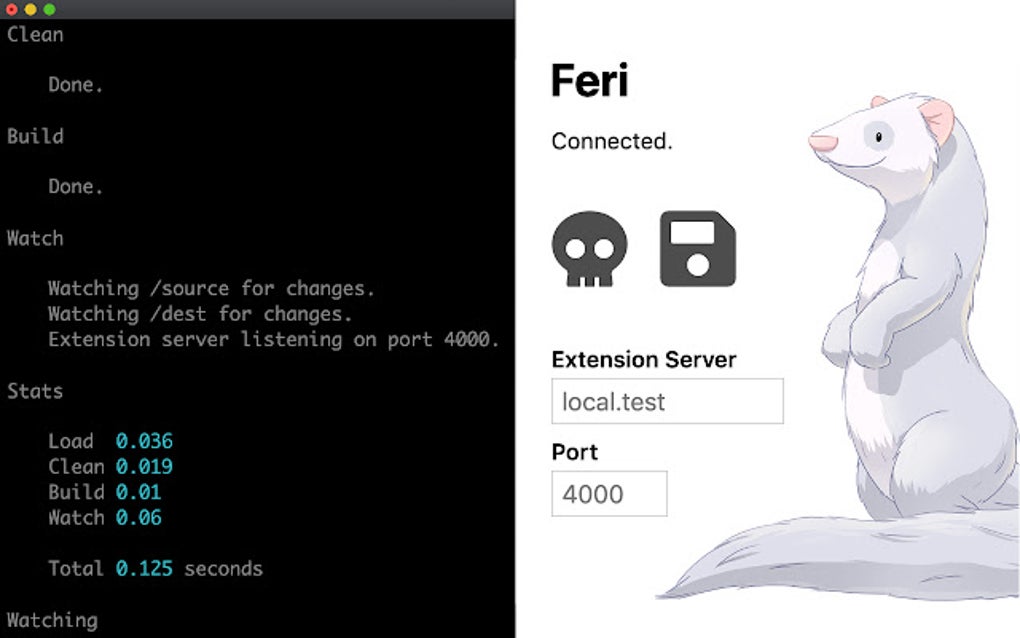Click the Load 0.036 stat value
The height and width of the screenshot is (638, 1020).
144,441
